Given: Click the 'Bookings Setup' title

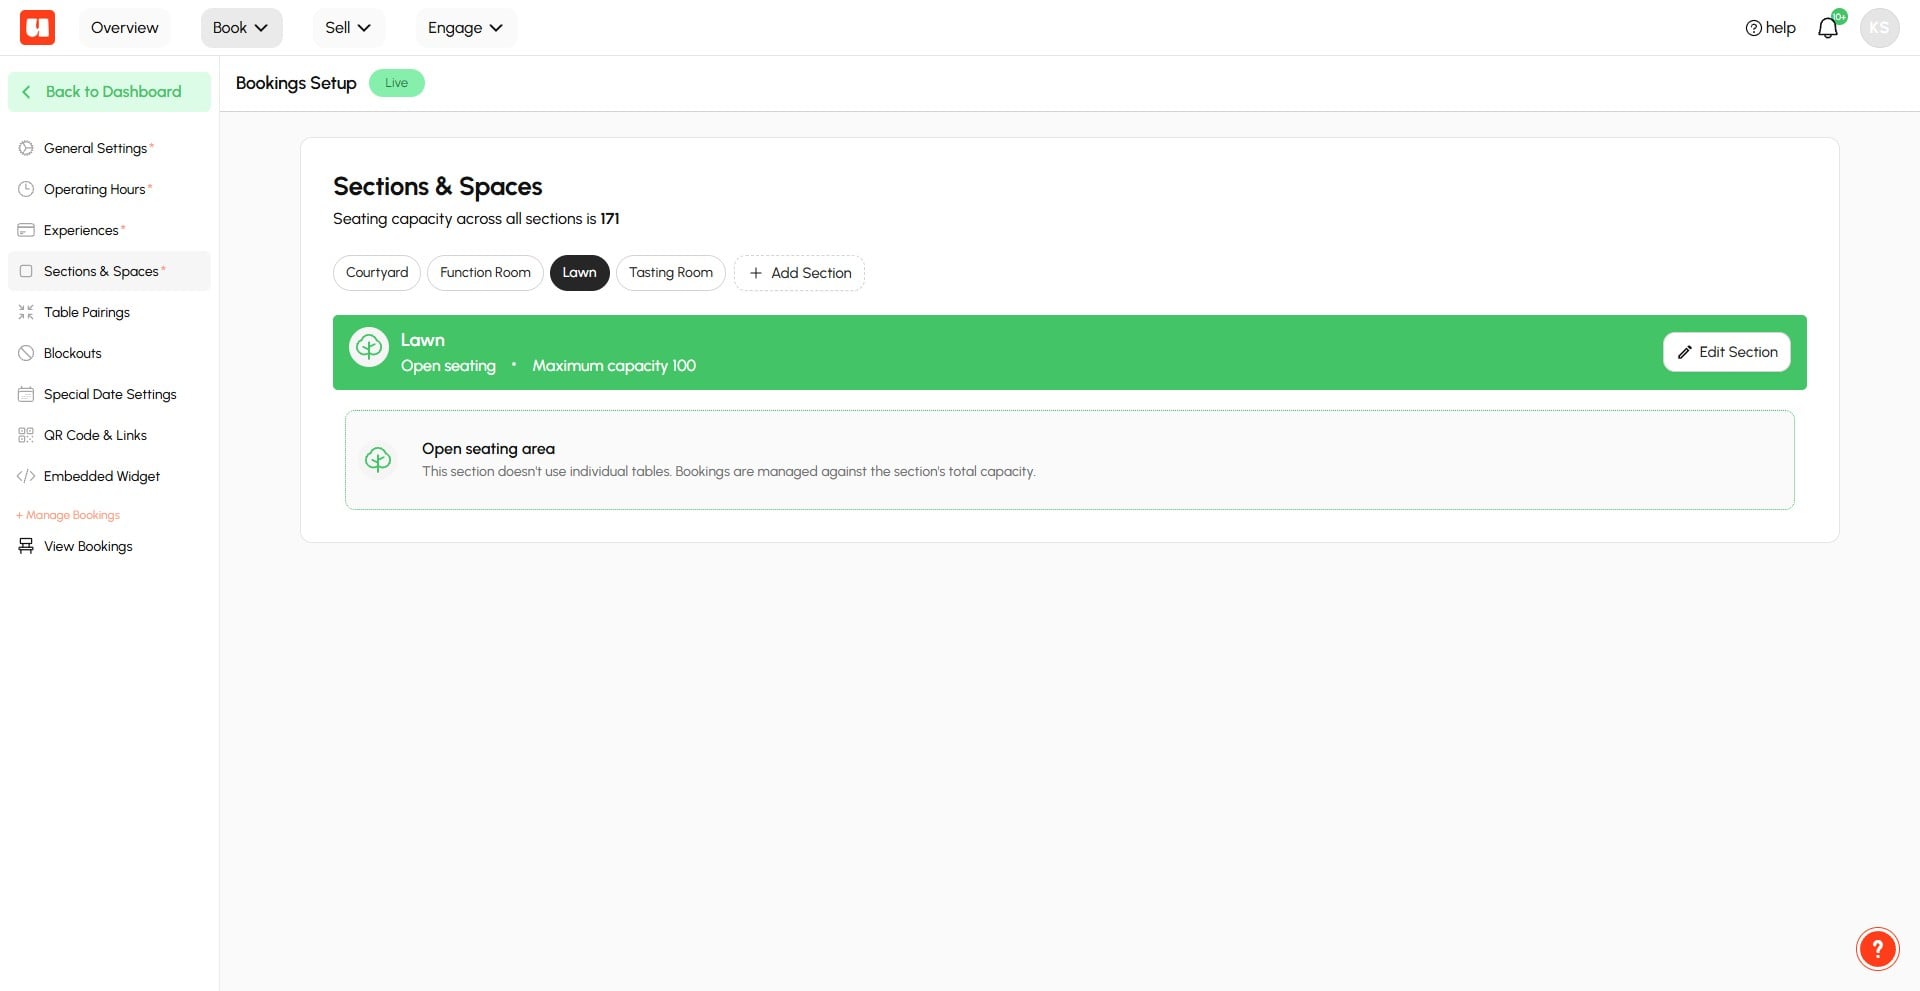Looking at the screenshot, I should pos(296,83).
